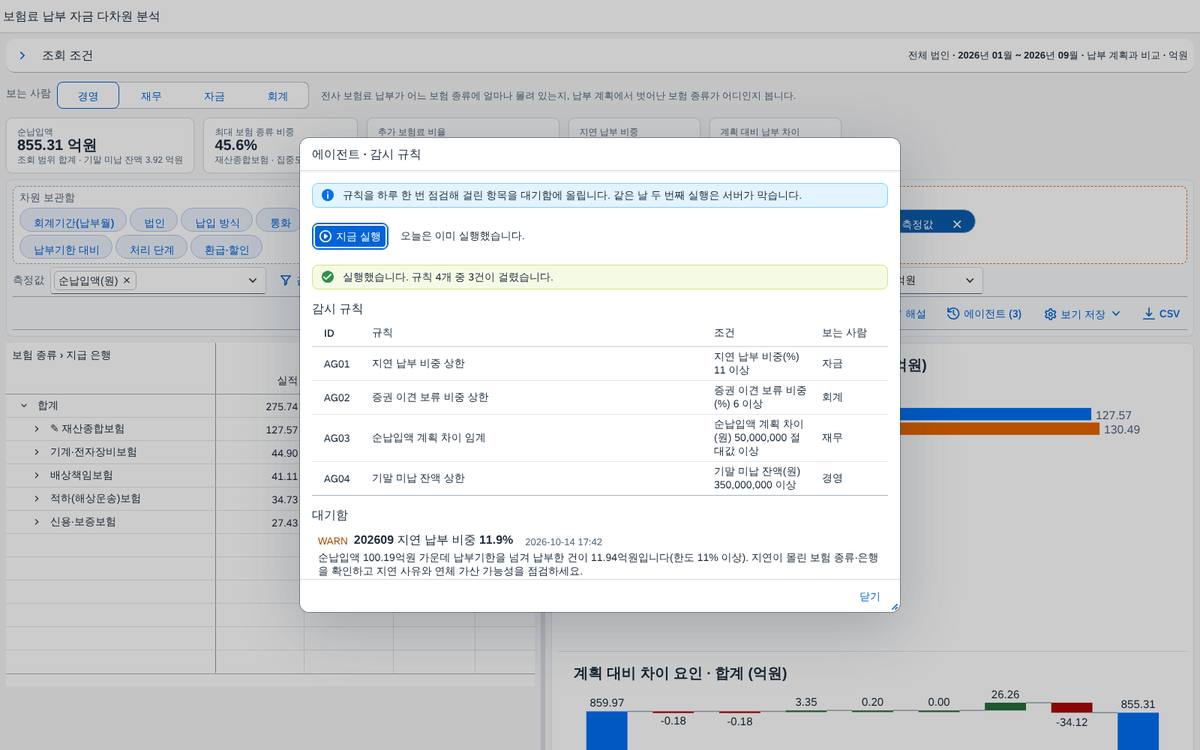Close the dialog with 닫기

[869, 596]
